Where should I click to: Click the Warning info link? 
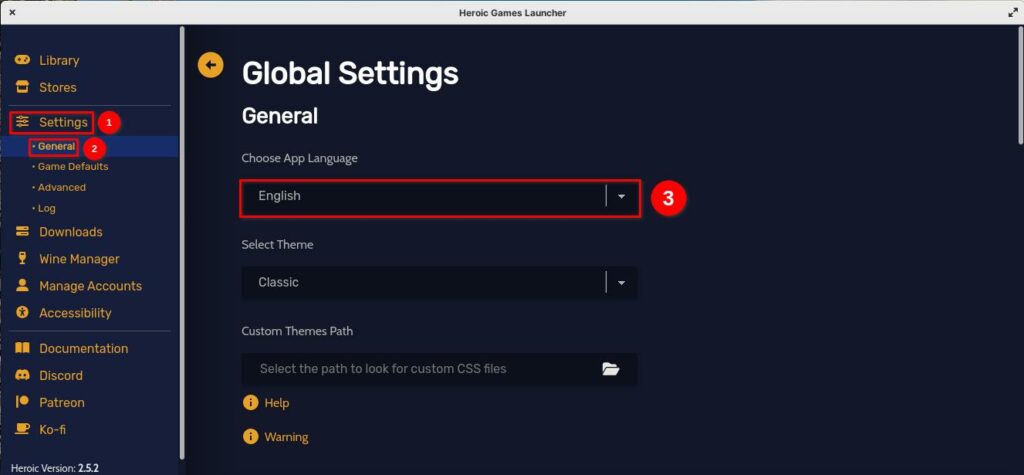(x=286, y=437)
